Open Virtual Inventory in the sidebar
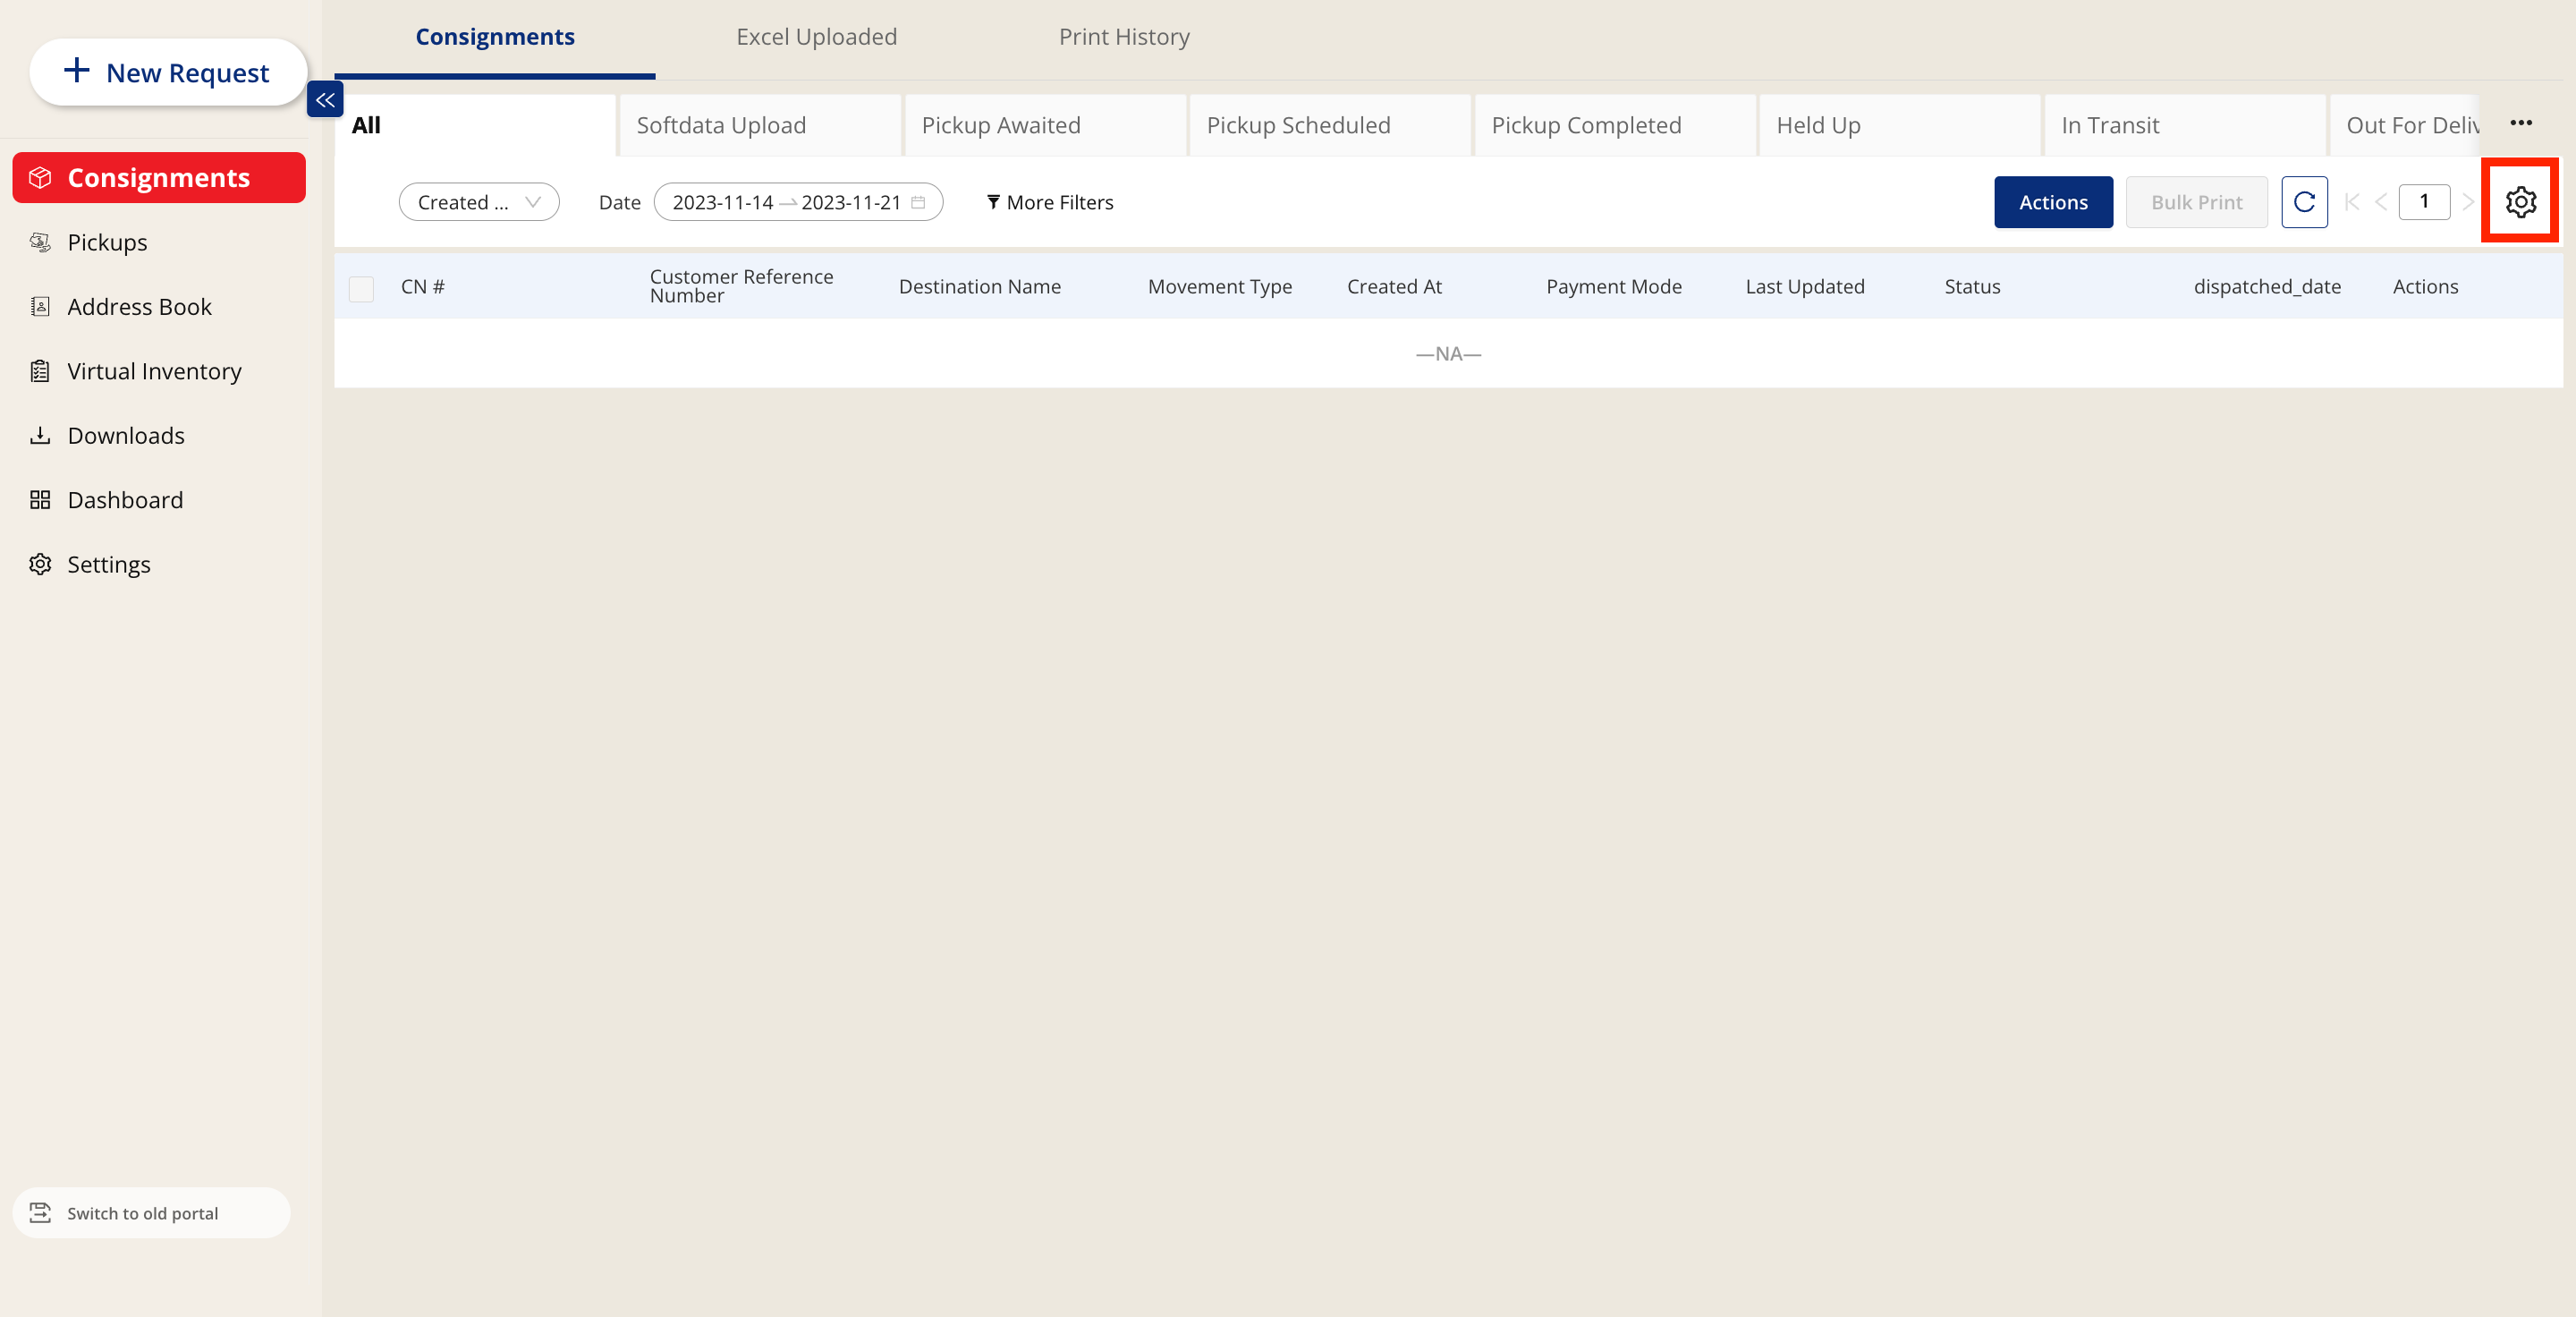 pyautogui.click(x=154, y=371)
